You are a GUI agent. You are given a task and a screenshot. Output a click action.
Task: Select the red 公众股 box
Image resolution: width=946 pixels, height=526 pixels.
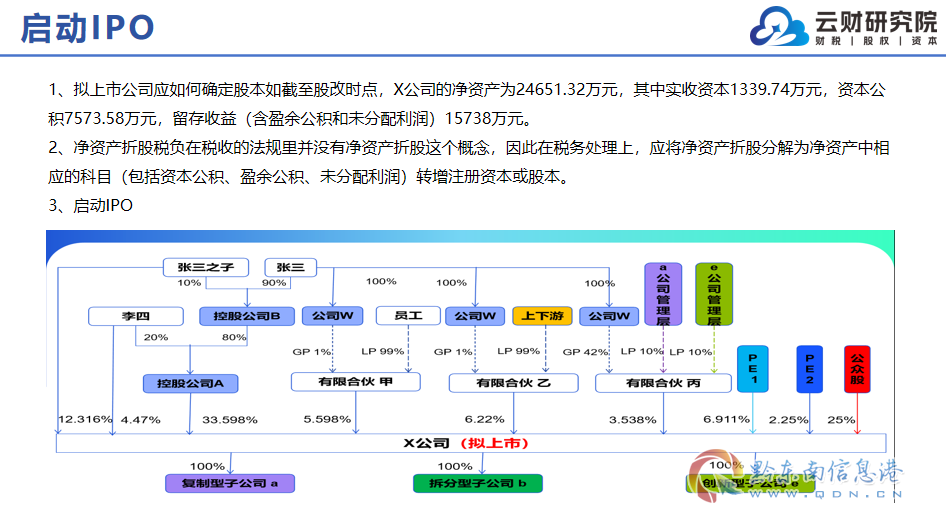point(857,369)
